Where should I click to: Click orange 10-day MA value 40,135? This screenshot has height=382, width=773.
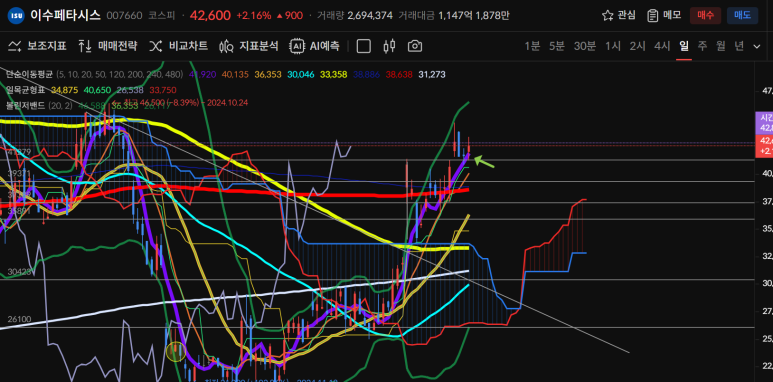236,74
